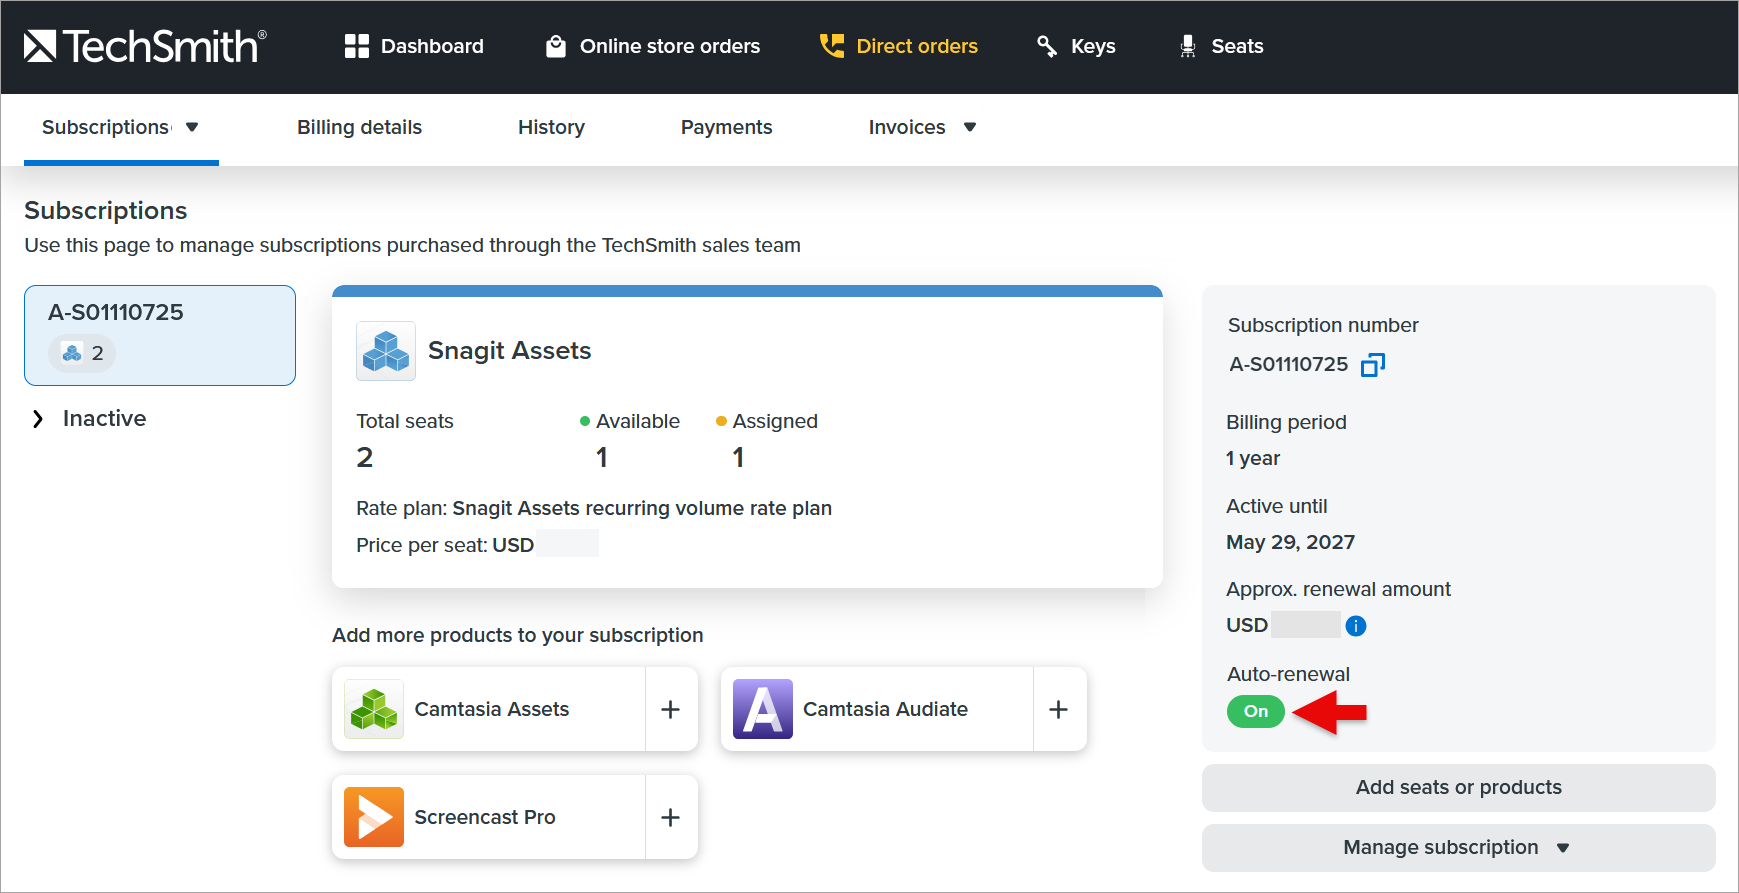The height and width of the screenshot is (893, 1739).
Task: Add Camtasia Assets with plus icon
Action: [671, 709]
